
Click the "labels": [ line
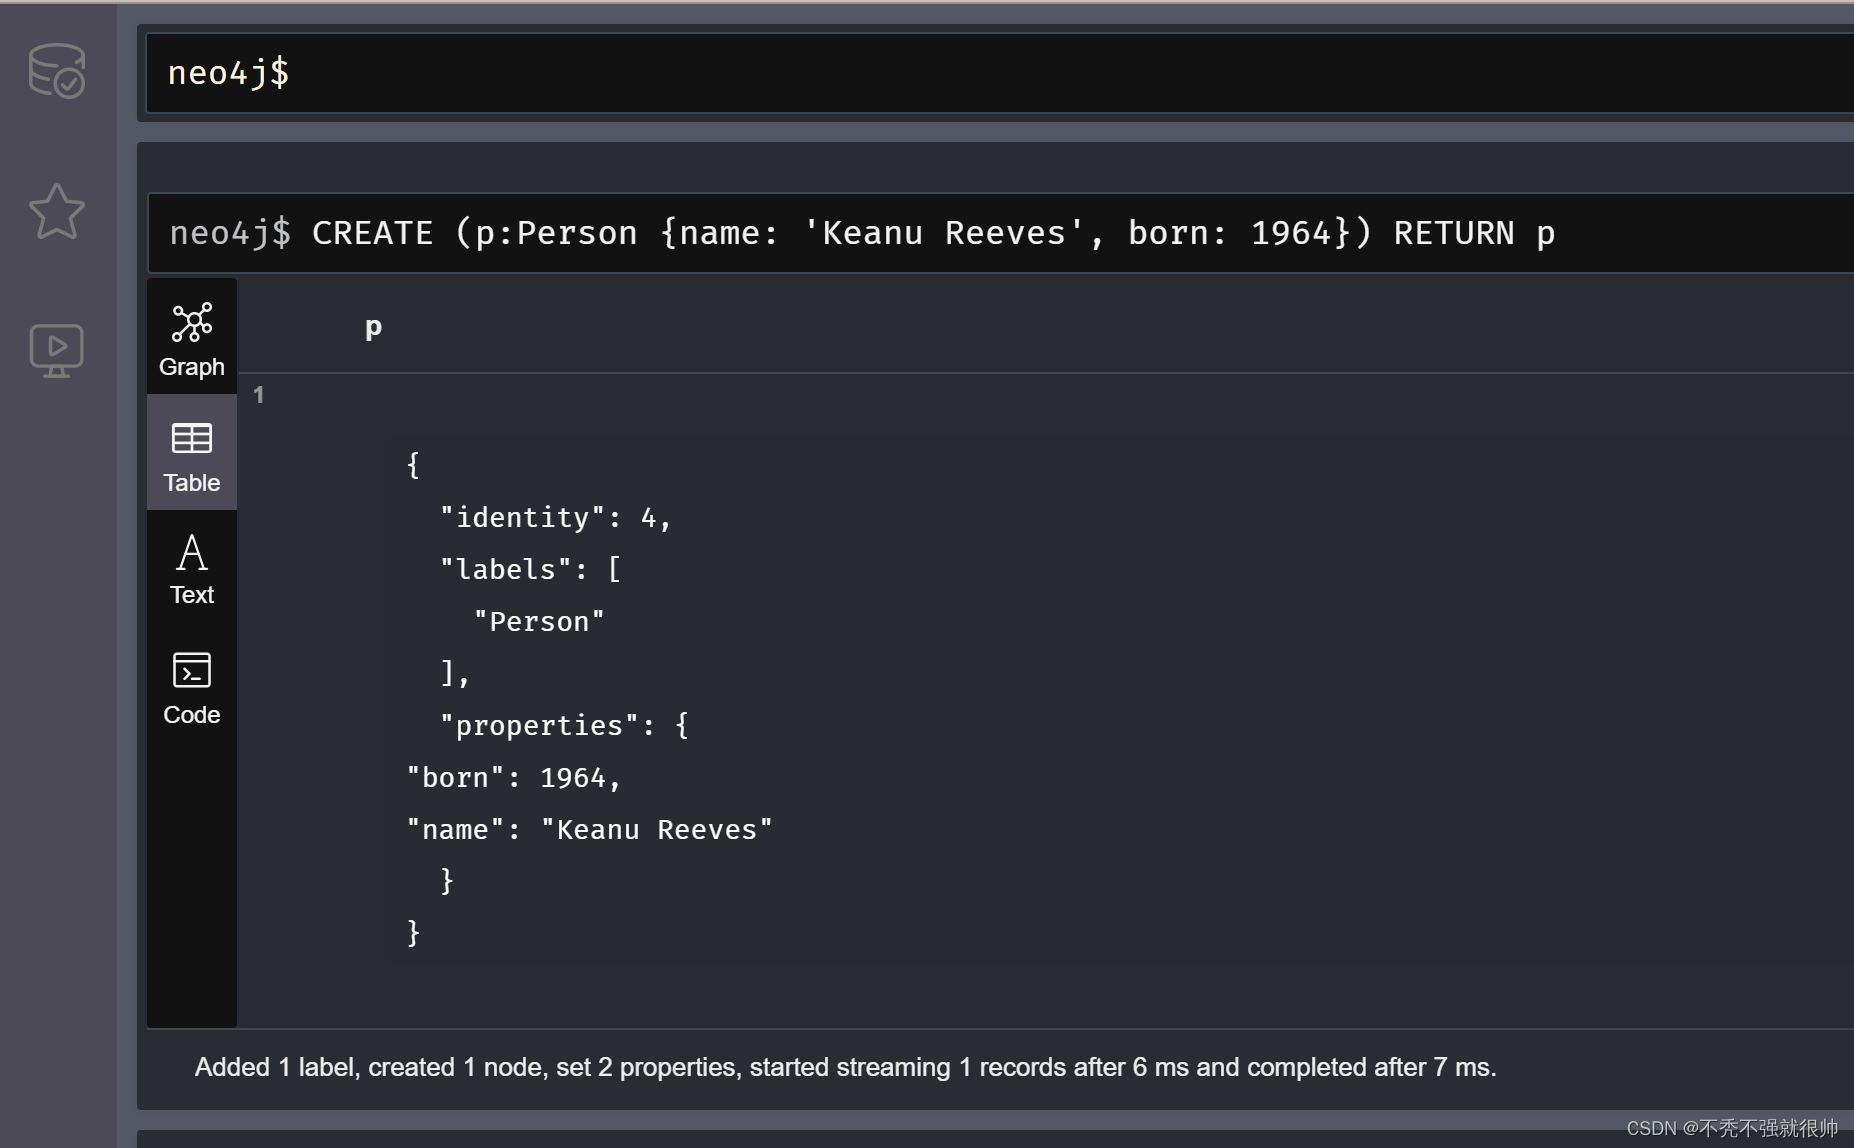point(531,570)
